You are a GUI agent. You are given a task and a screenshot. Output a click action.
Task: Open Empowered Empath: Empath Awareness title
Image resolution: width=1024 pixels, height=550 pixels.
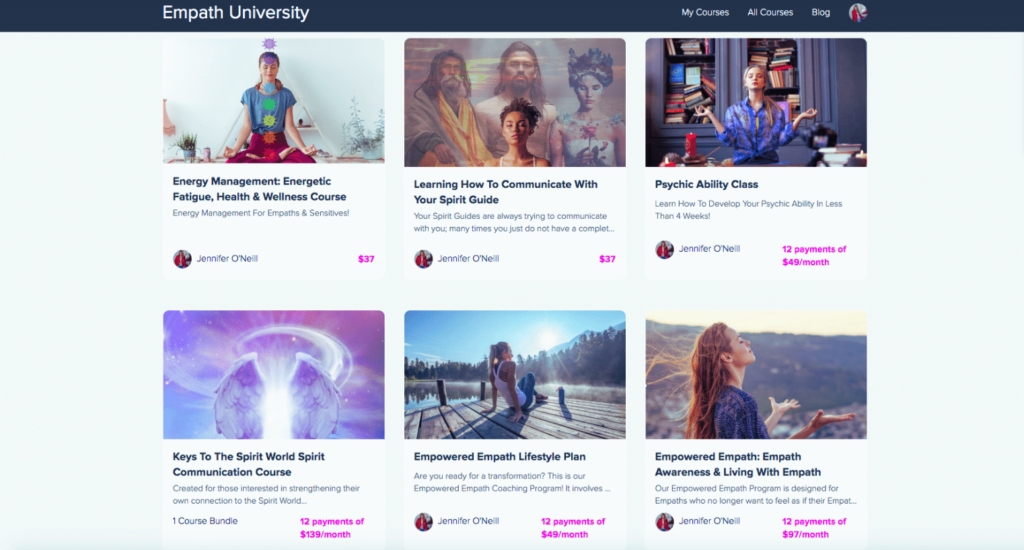737,464
